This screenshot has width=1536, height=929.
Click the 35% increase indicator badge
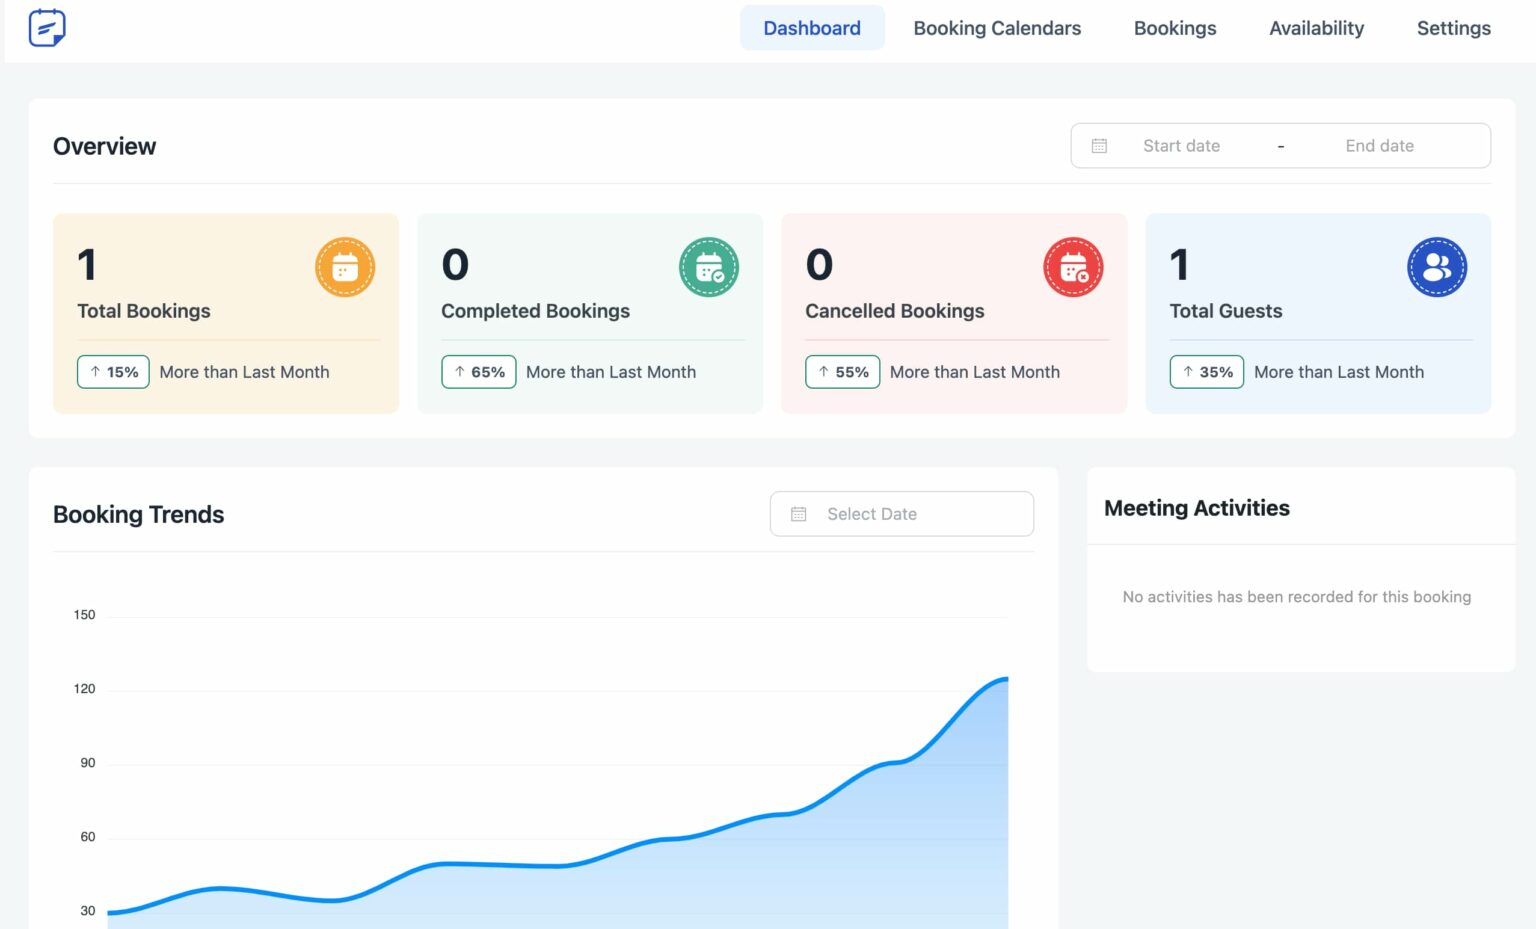(x=1206, y=371)
